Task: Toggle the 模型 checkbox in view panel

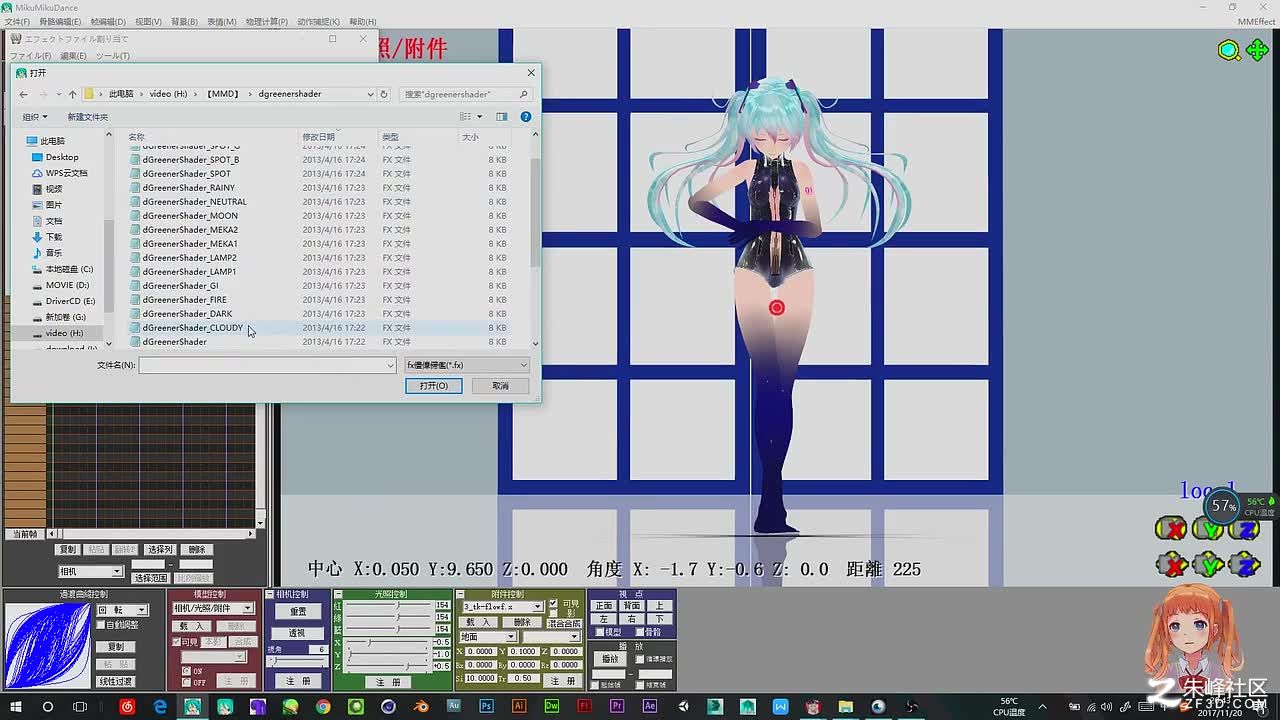Action: pyautogui.click(x=599, y=632)
